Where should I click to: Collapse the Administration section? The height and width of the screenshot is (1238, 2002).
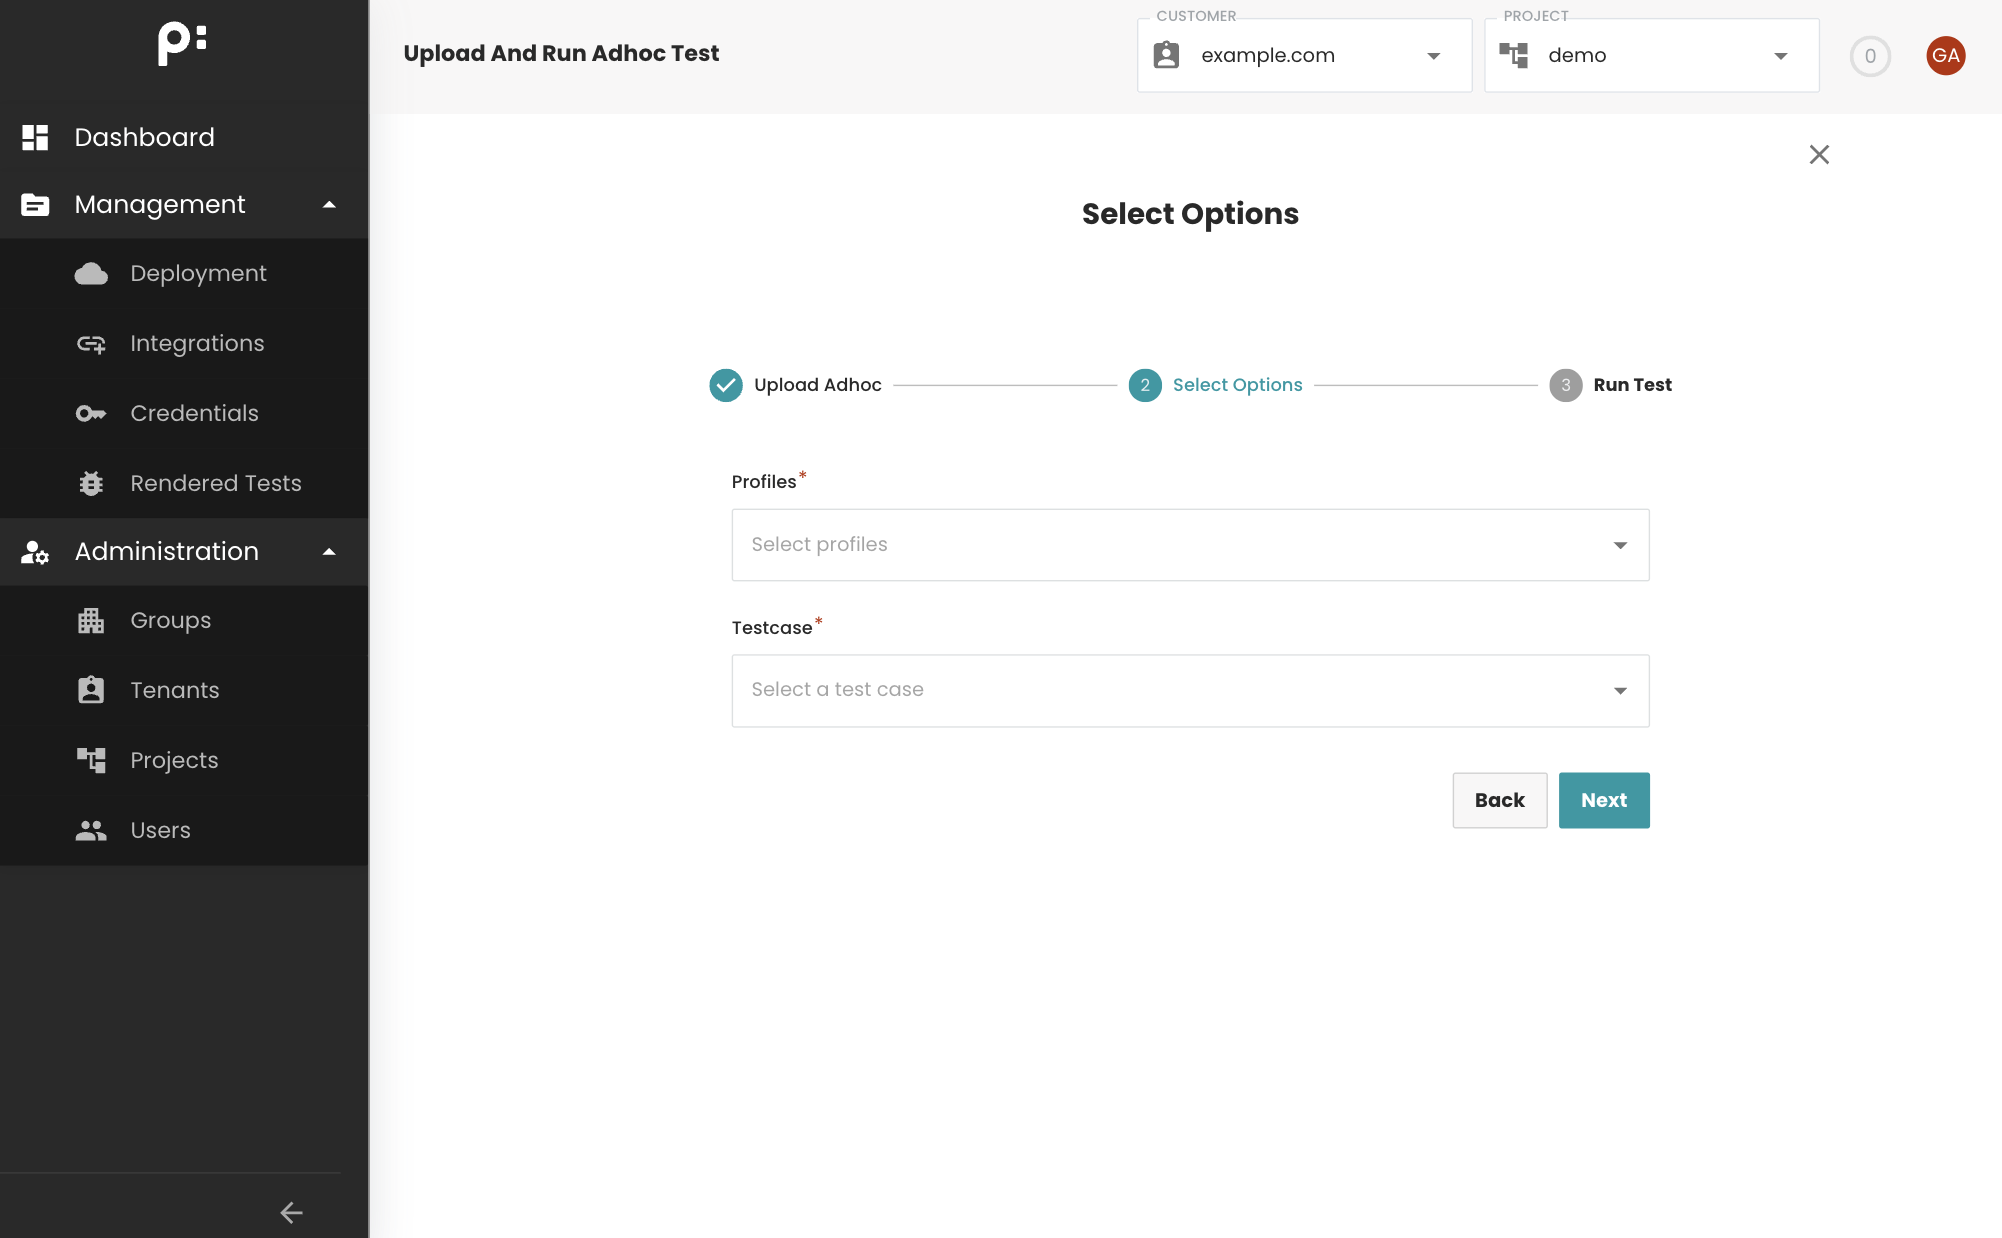click(330, 551)
